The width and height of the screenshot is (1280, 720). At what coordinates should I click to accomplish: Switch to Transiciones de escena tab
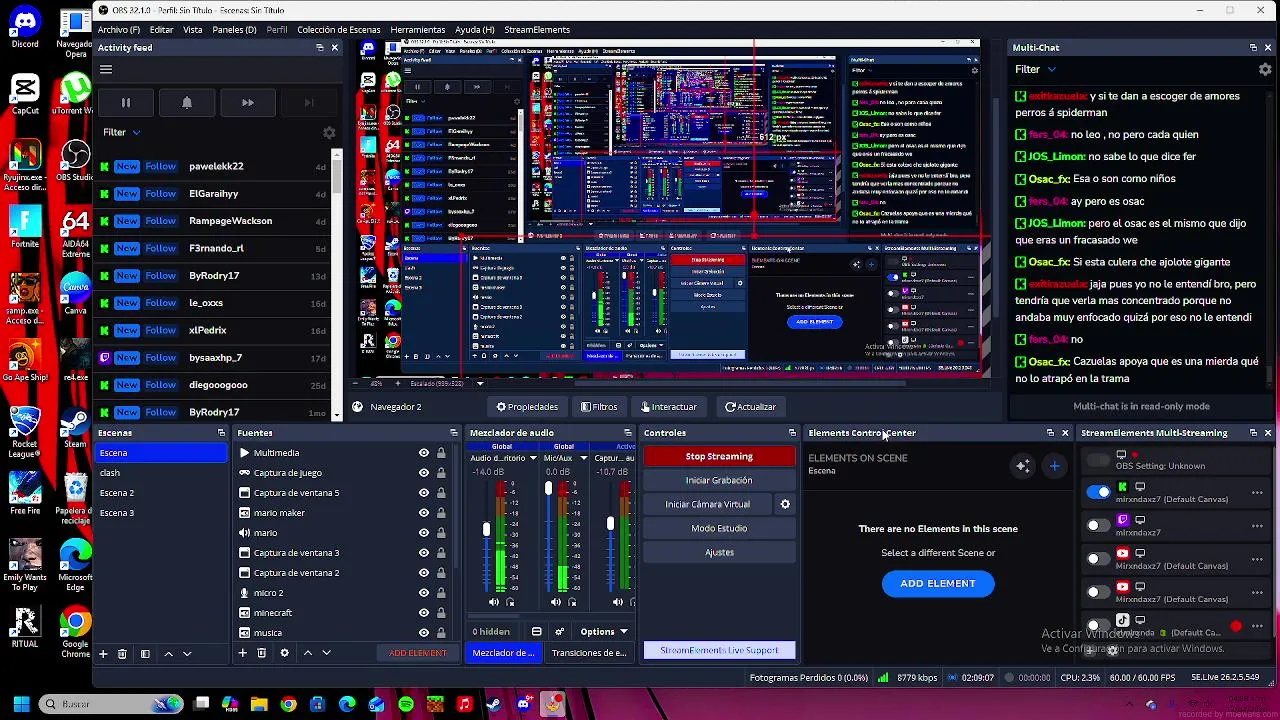point(588,653)
